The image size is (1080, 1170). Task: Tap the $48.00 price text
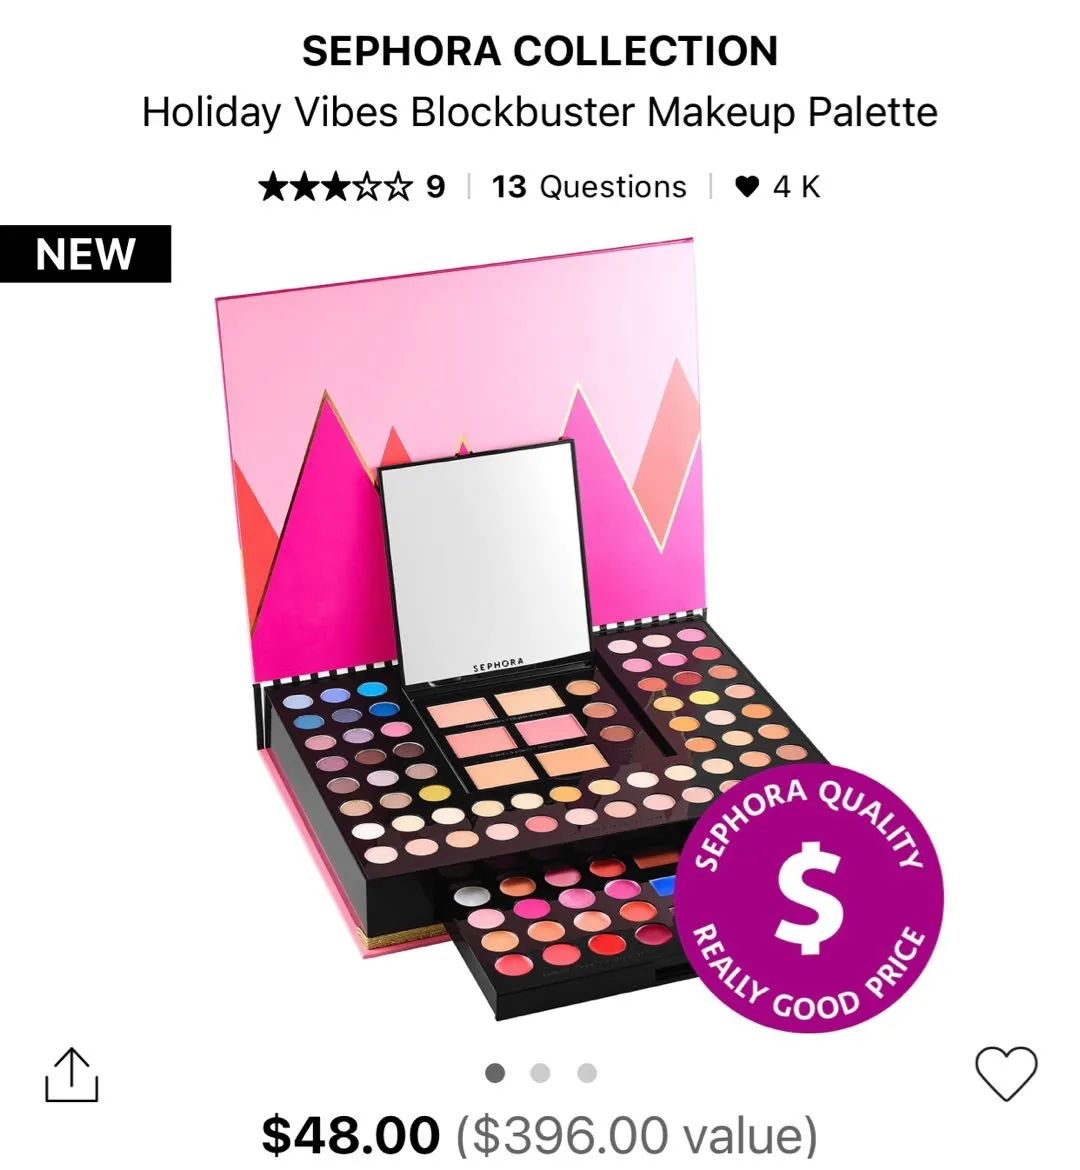point(351,1135)
